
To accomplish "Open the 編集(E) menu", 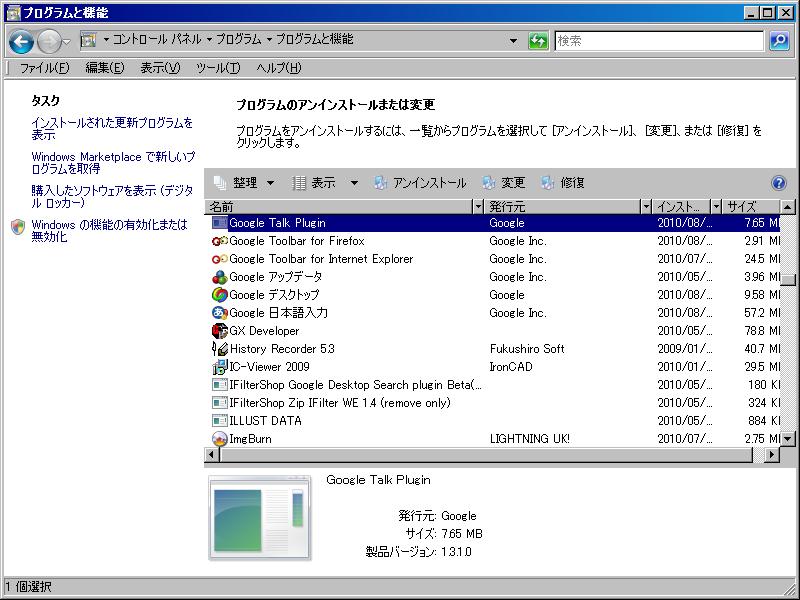I will (x=105, y=68).
